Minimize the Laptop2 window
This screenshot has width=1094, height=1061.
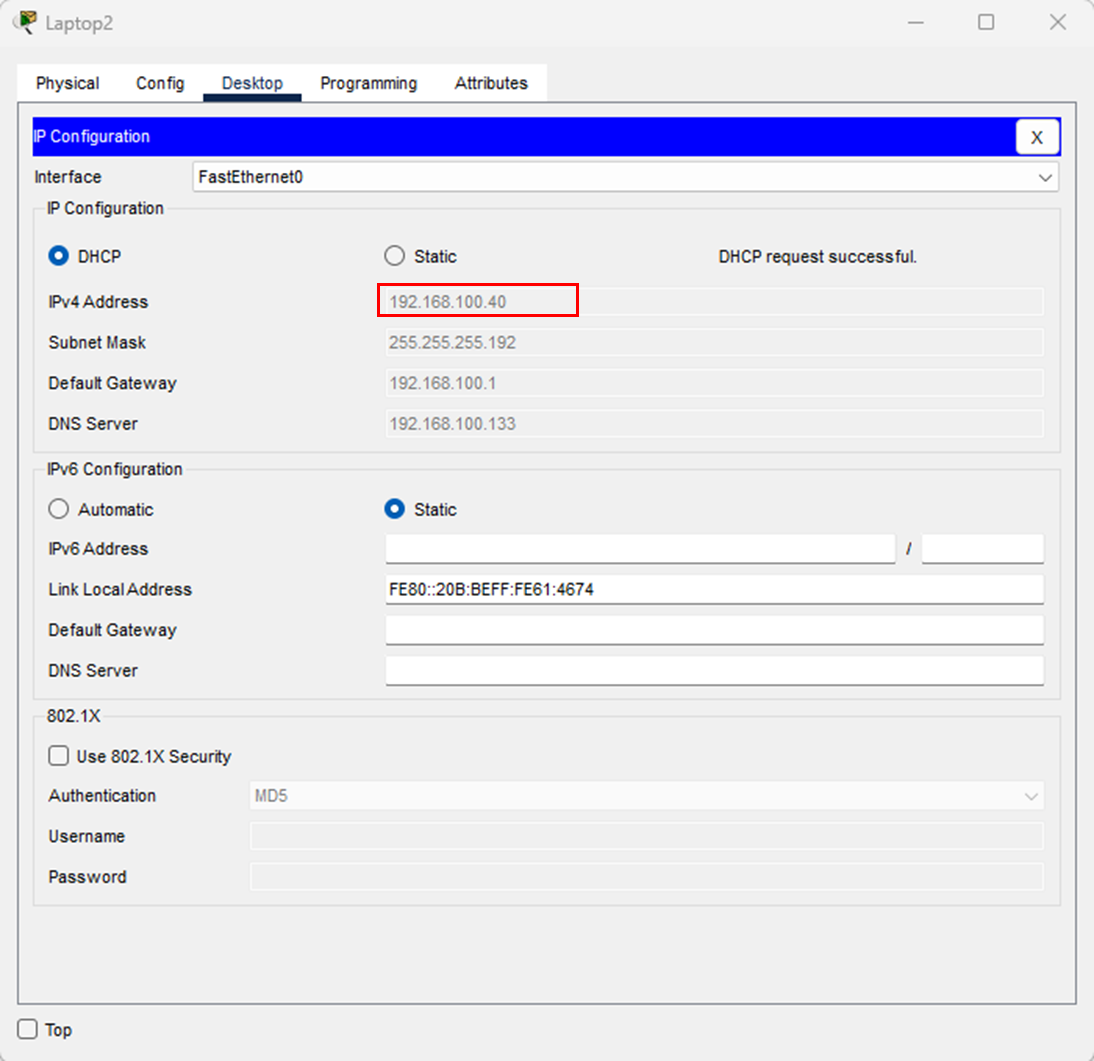[x=915, y=22]
